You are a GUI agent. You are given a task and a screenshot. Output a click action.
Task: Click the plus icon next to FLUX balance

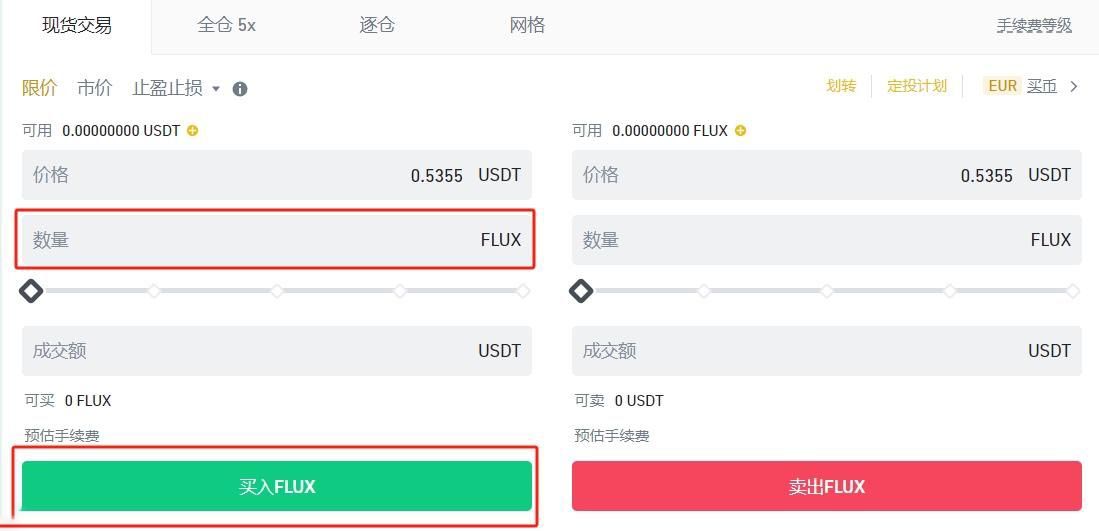[741, 131]
